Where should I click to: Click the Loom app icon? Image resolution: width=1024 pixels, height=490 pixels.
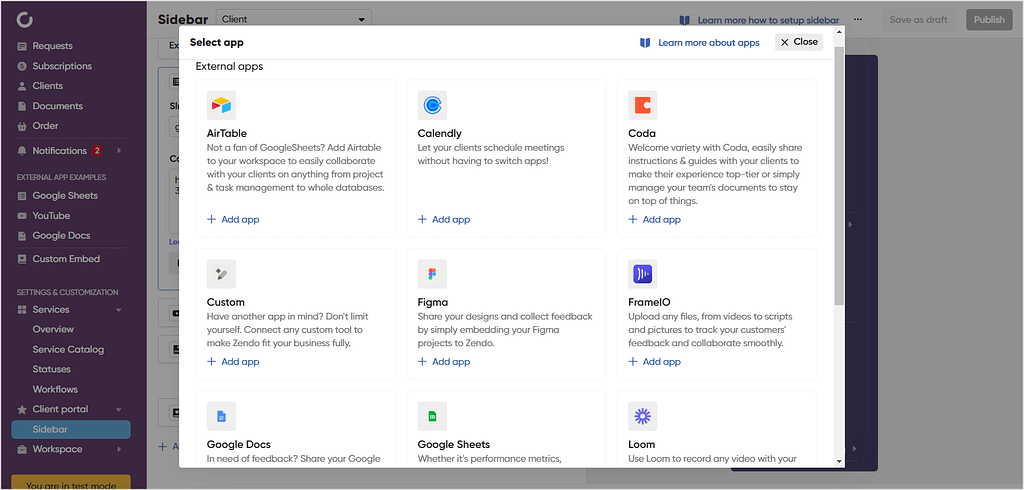(643, 416)
